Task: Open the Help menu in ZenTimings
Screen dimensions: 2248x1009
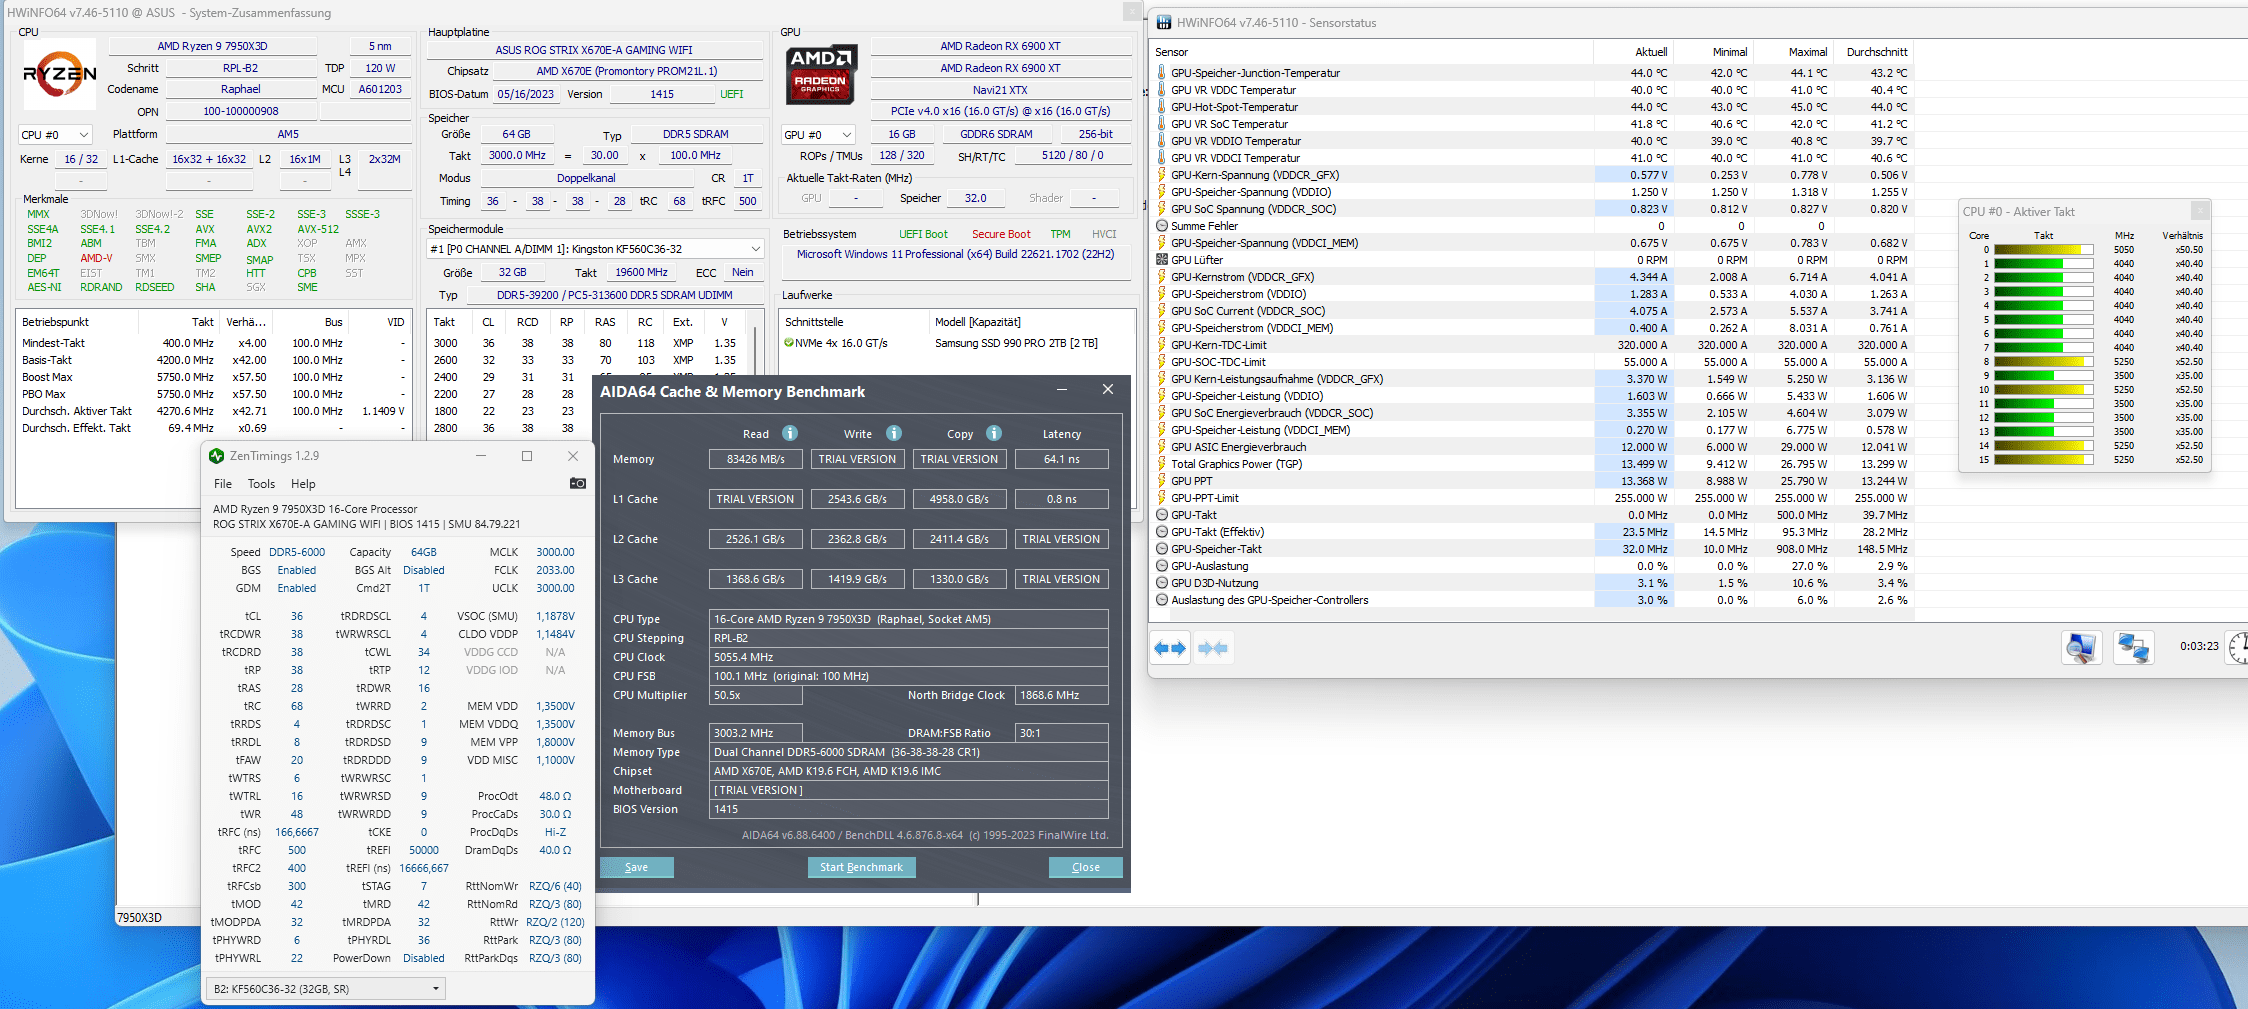Action: [x=303, y=484]
